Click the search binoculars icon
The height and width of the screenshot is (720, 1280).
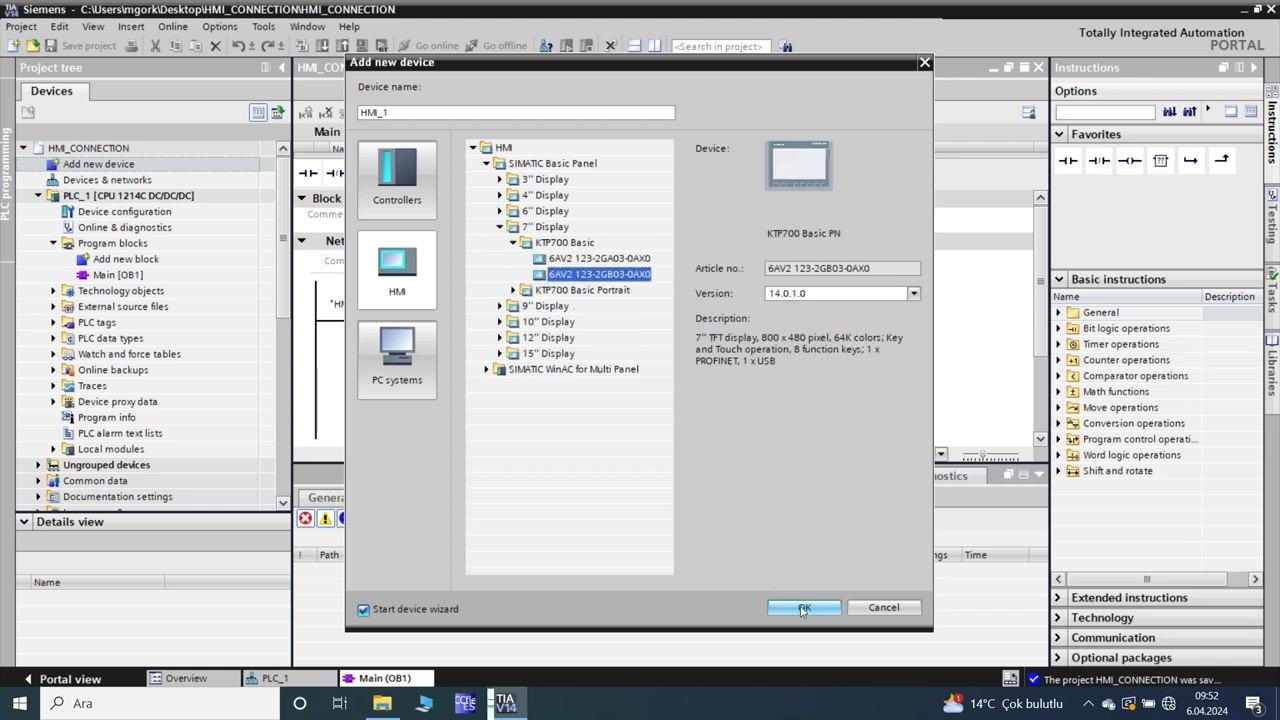(786, 46)
